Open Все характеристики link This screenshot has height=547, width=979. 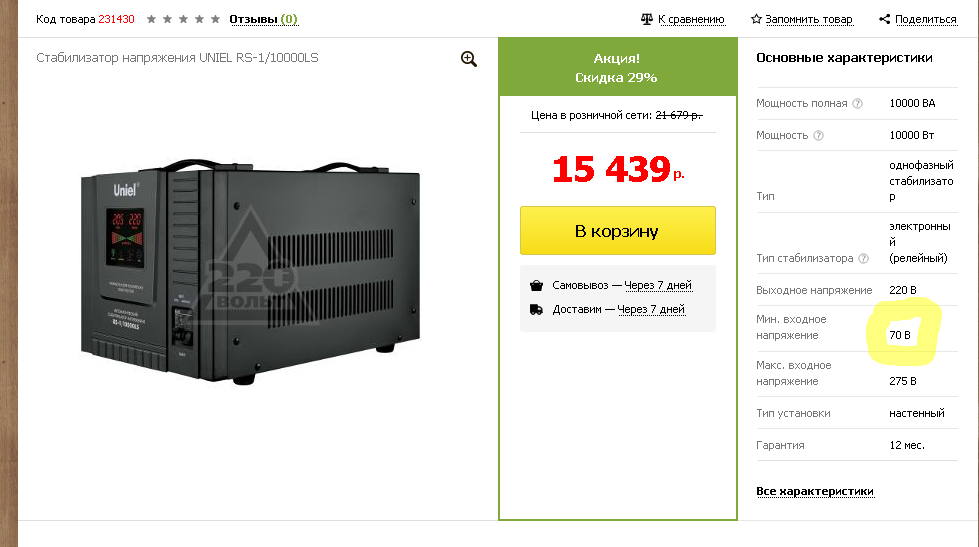pos(815,491)
